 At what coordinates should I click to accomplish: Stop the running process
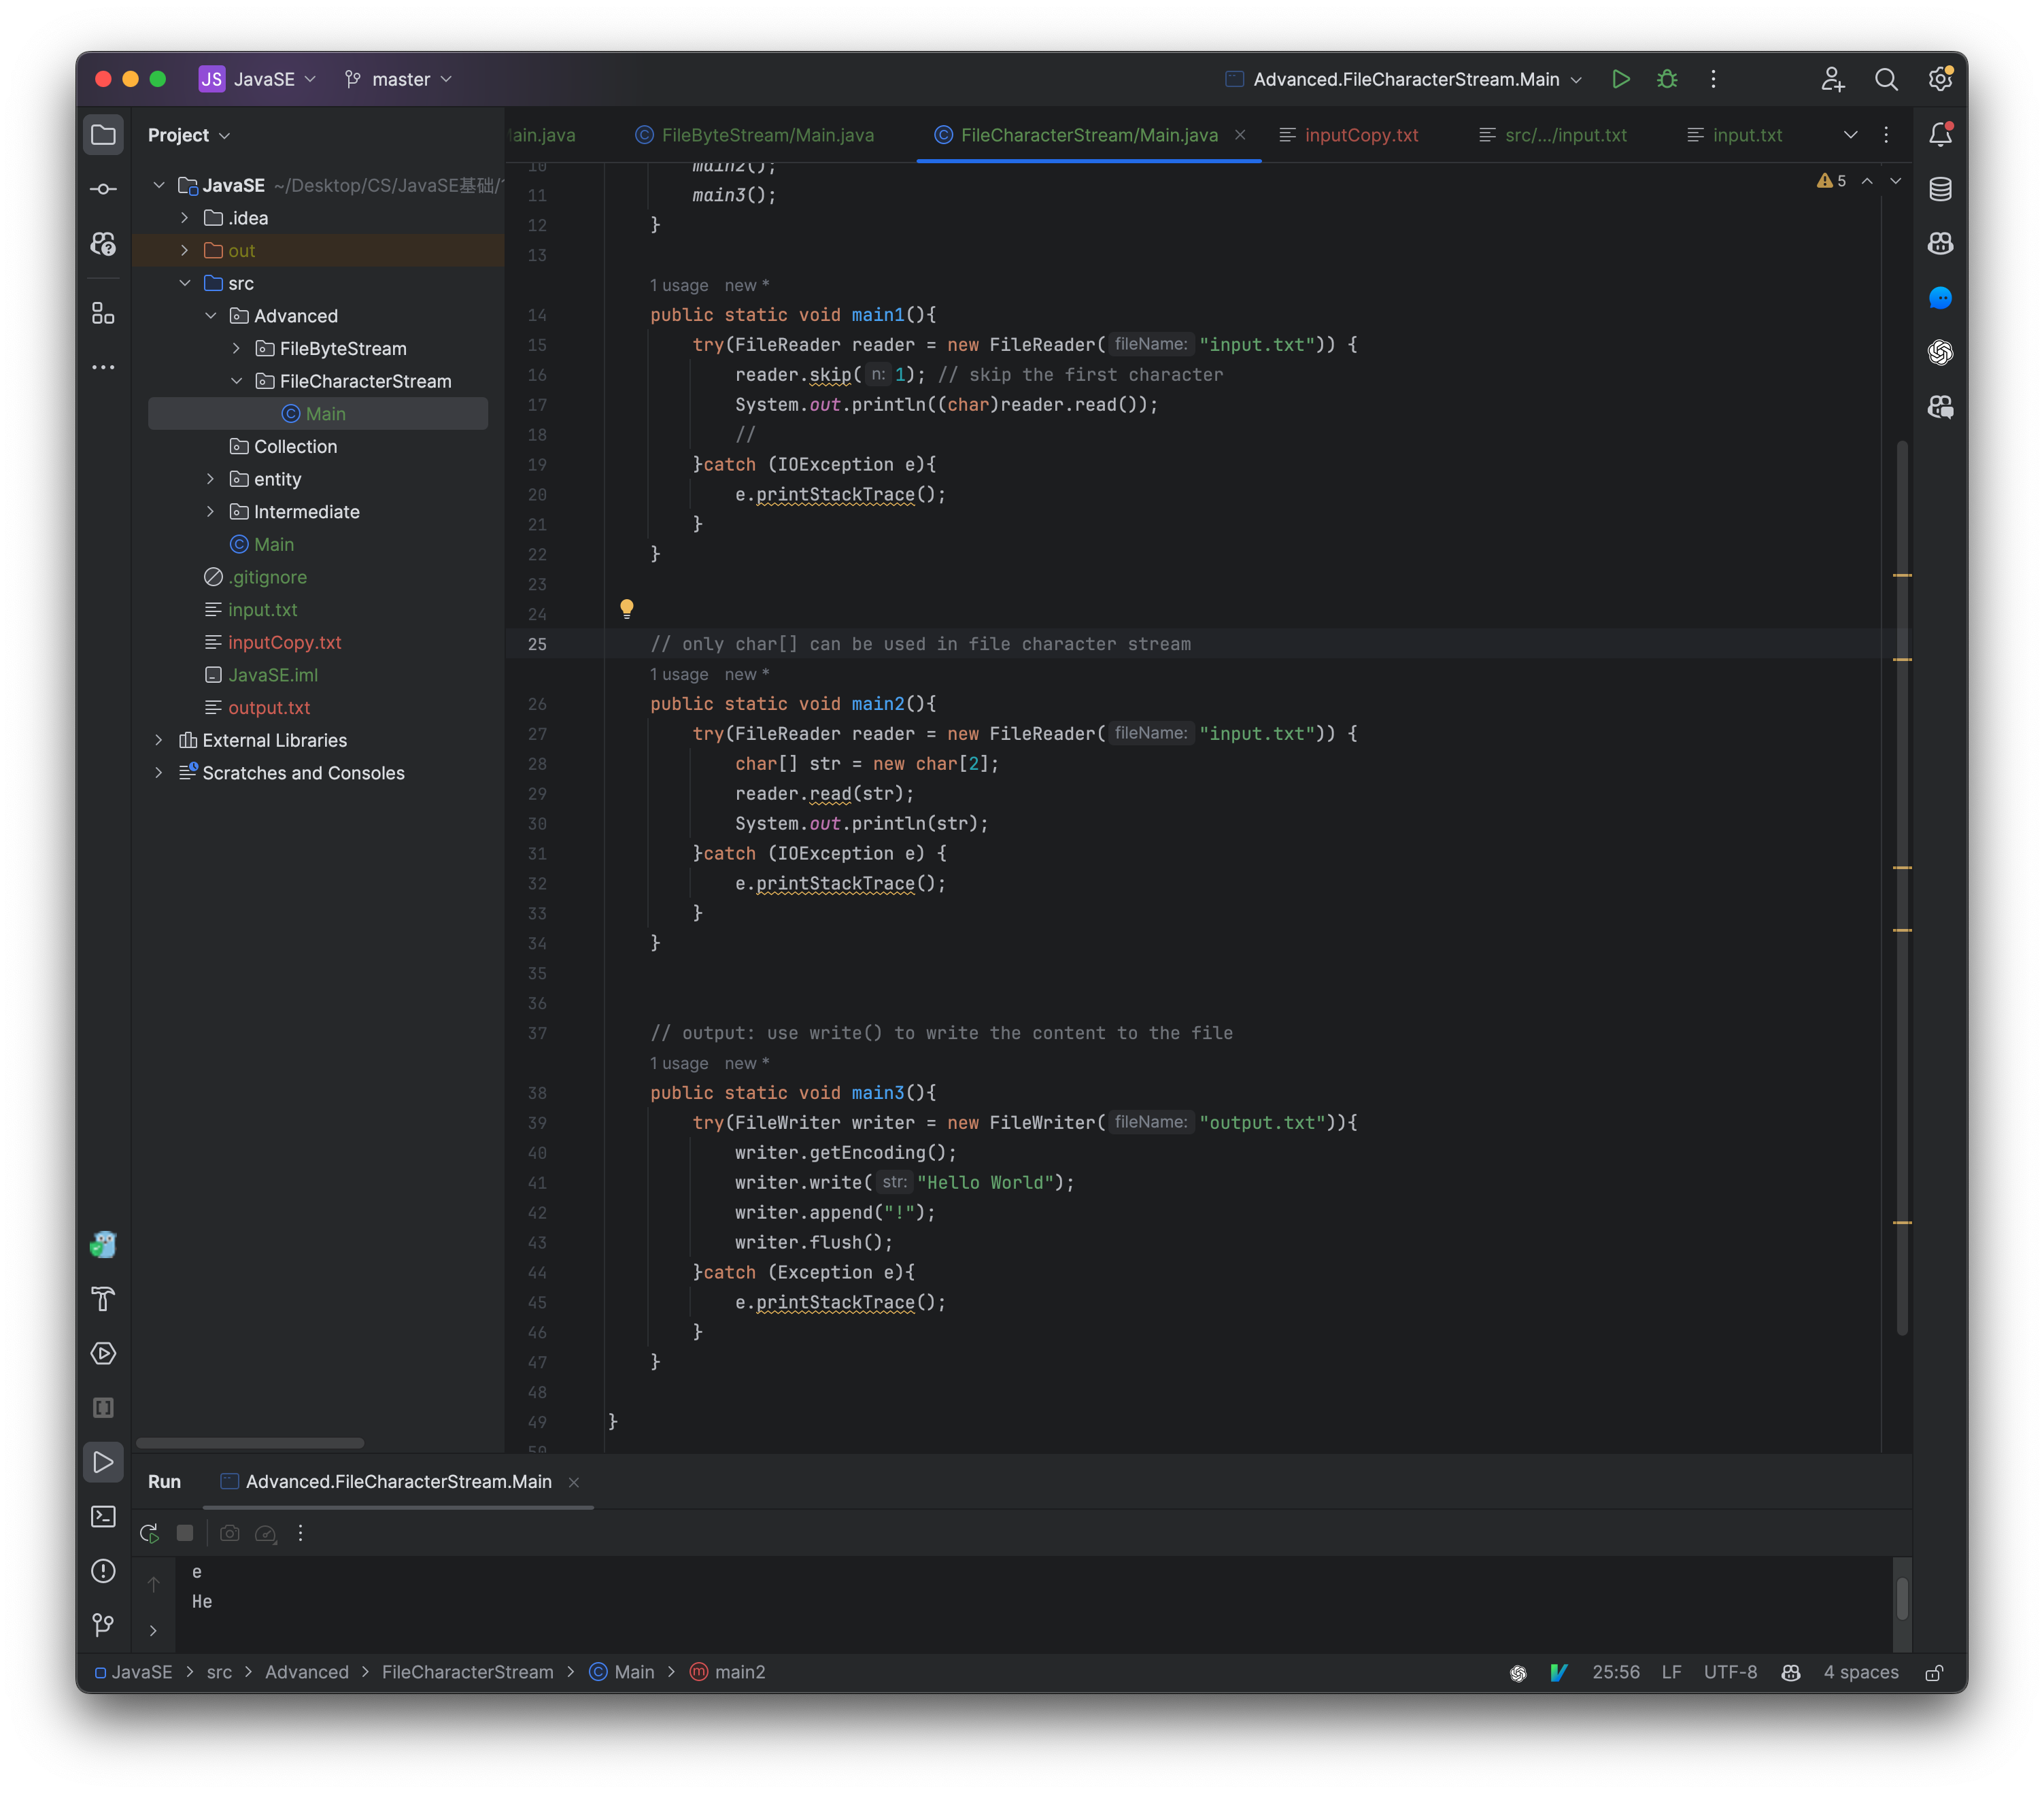pos(184,1533)
